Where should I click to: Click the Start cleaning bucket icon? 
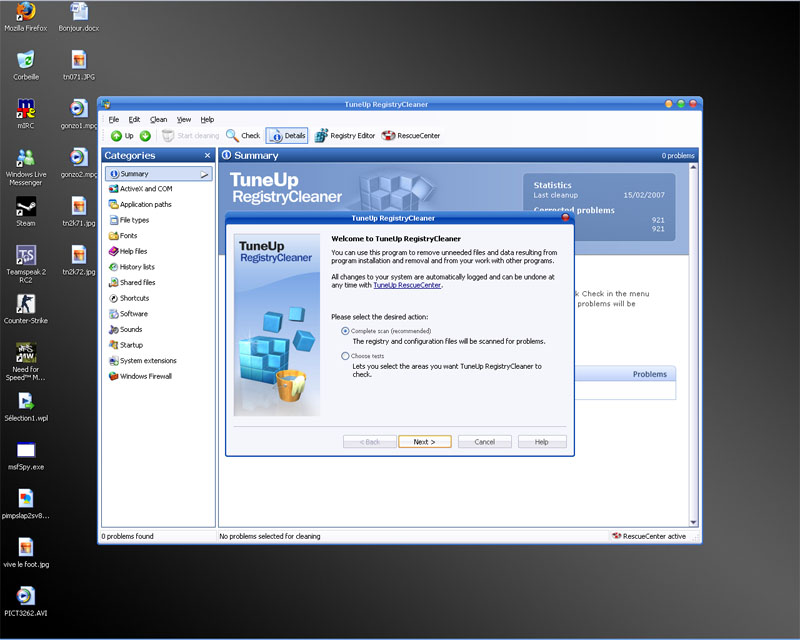coord(168,136)
